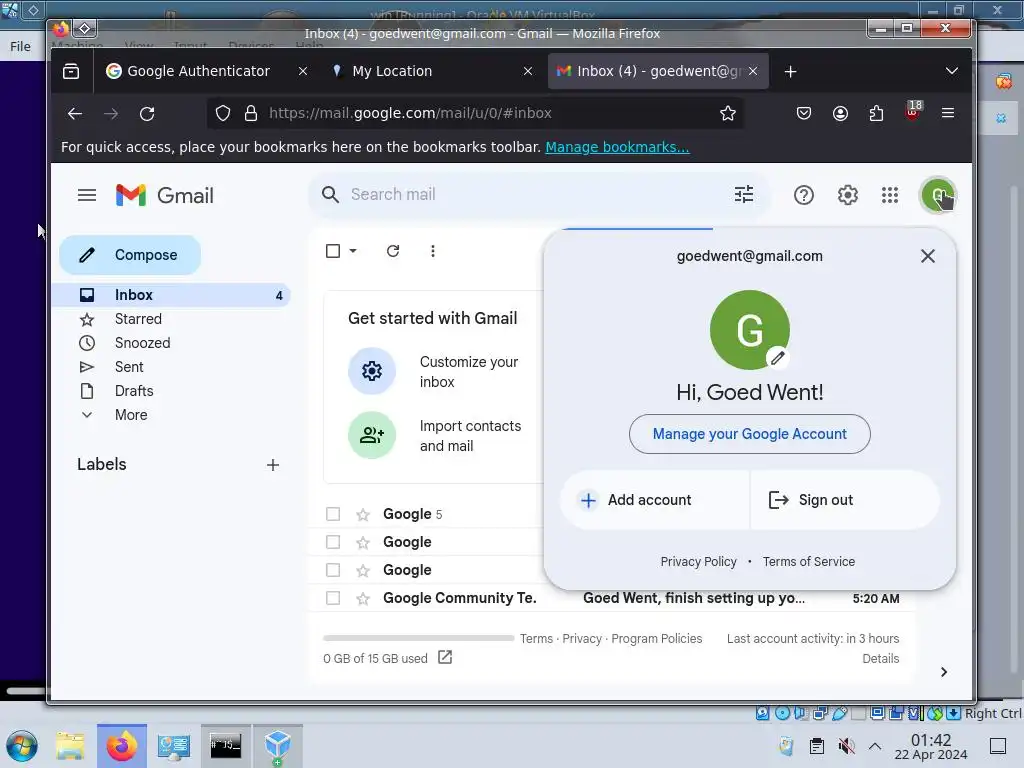View site security lock icon
Image resolution: width=1024 pixels, height=768 pixels.
pyautogui.click(x=251, y=114)
